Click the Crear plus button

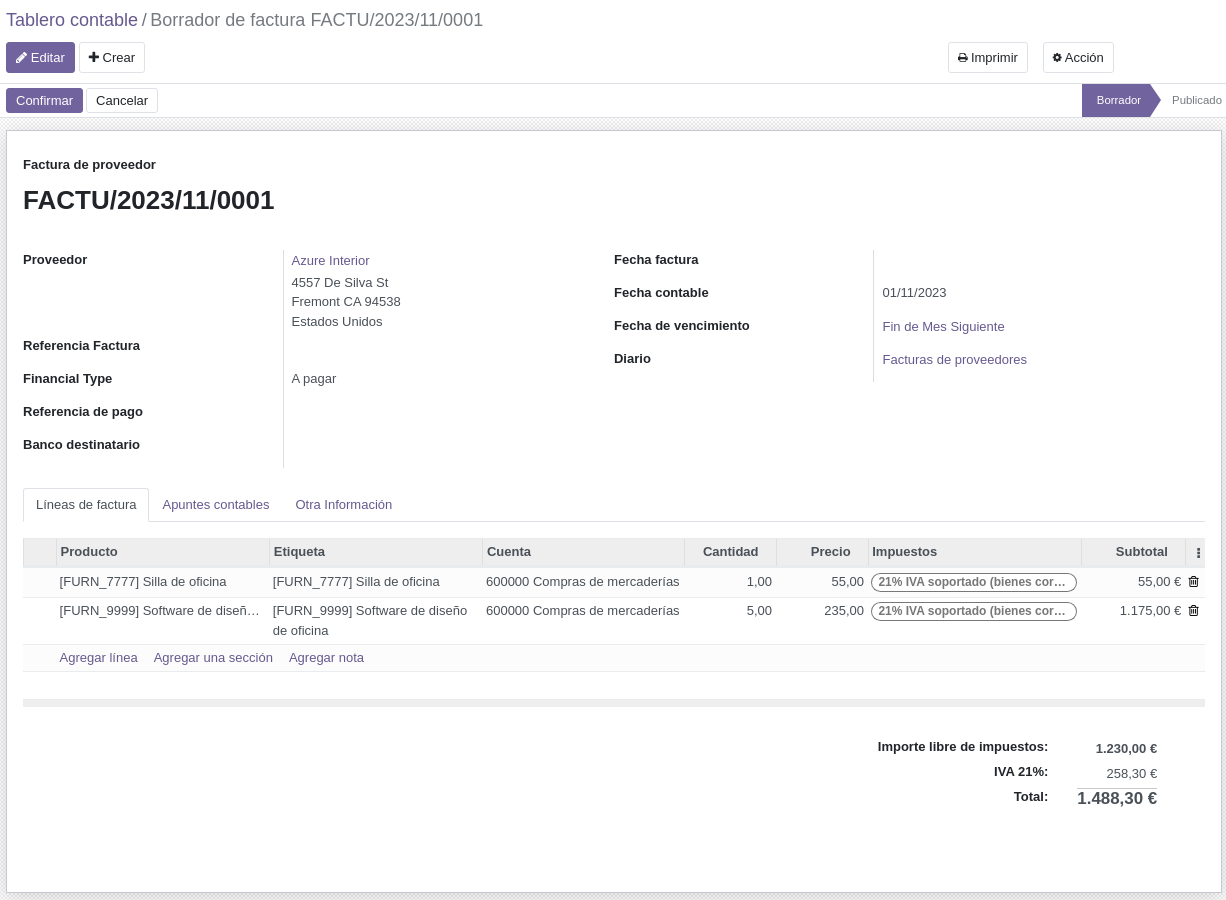(112, 57)
